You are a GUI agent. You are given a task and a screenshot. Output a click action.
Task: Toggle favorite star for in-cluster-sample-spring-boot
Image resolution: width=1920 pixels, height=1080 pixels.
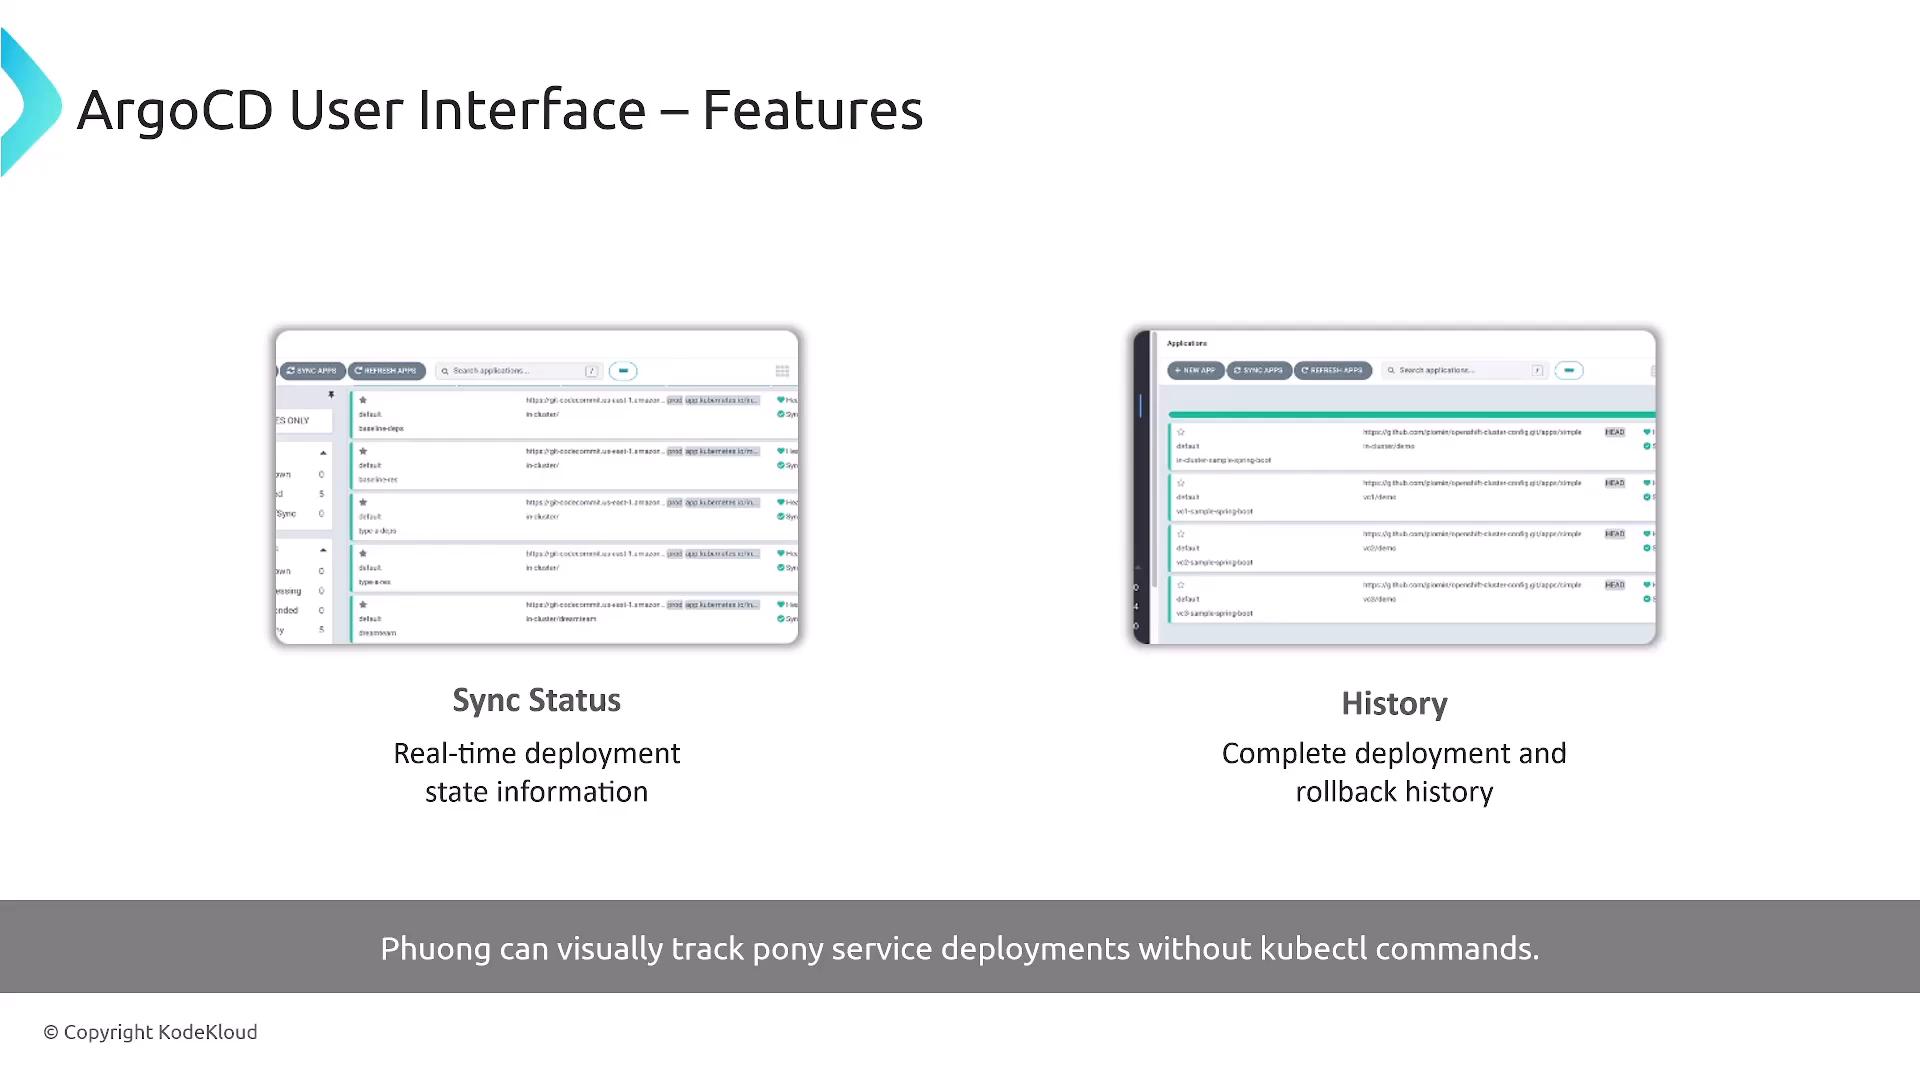click(x=1181, y=432)
